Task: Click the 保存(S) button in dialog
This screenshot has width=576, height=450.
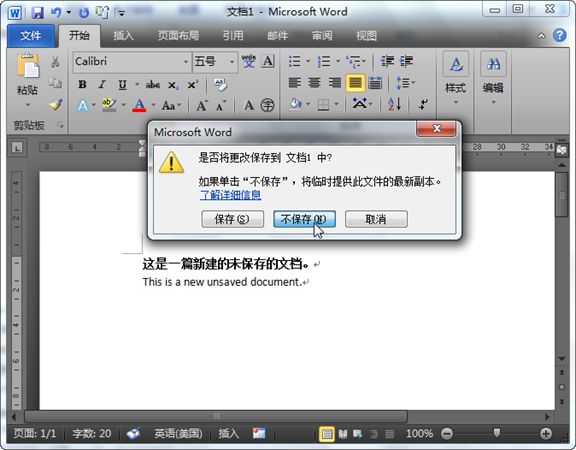Action: tap(233, 219)
